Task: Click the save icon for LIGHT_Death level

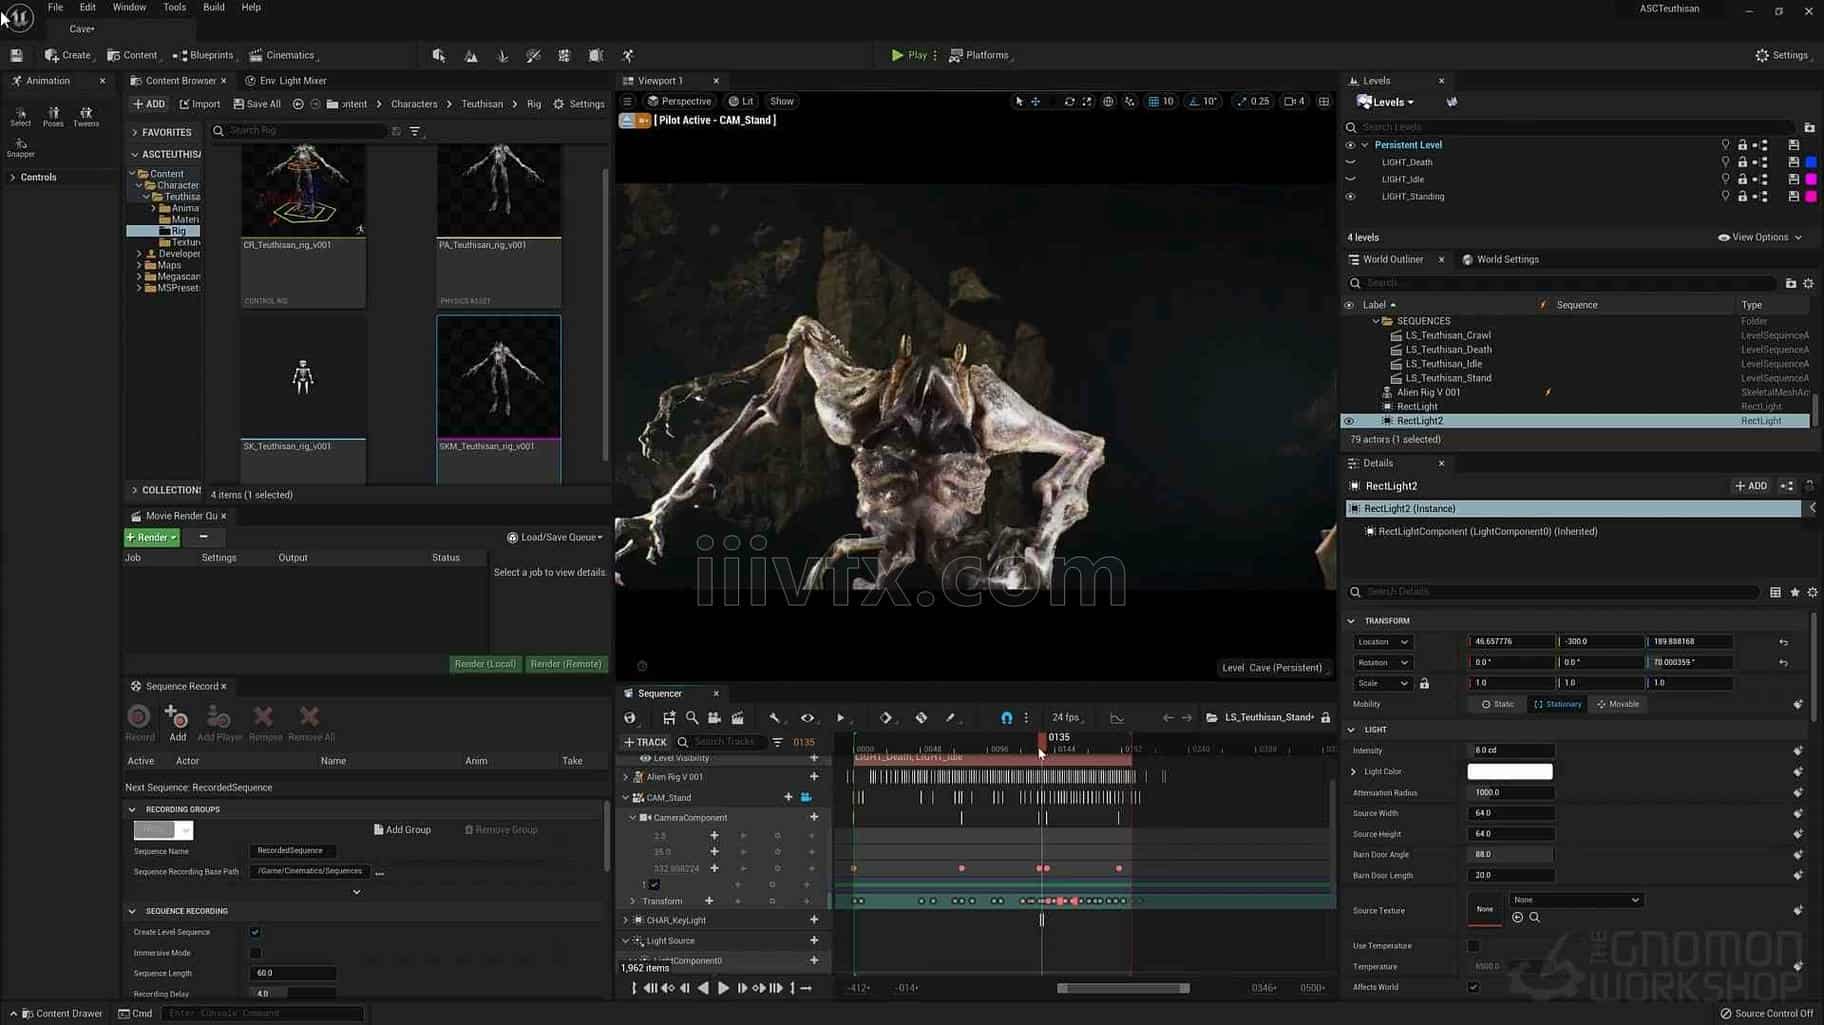Action: tap(1793, 162)
